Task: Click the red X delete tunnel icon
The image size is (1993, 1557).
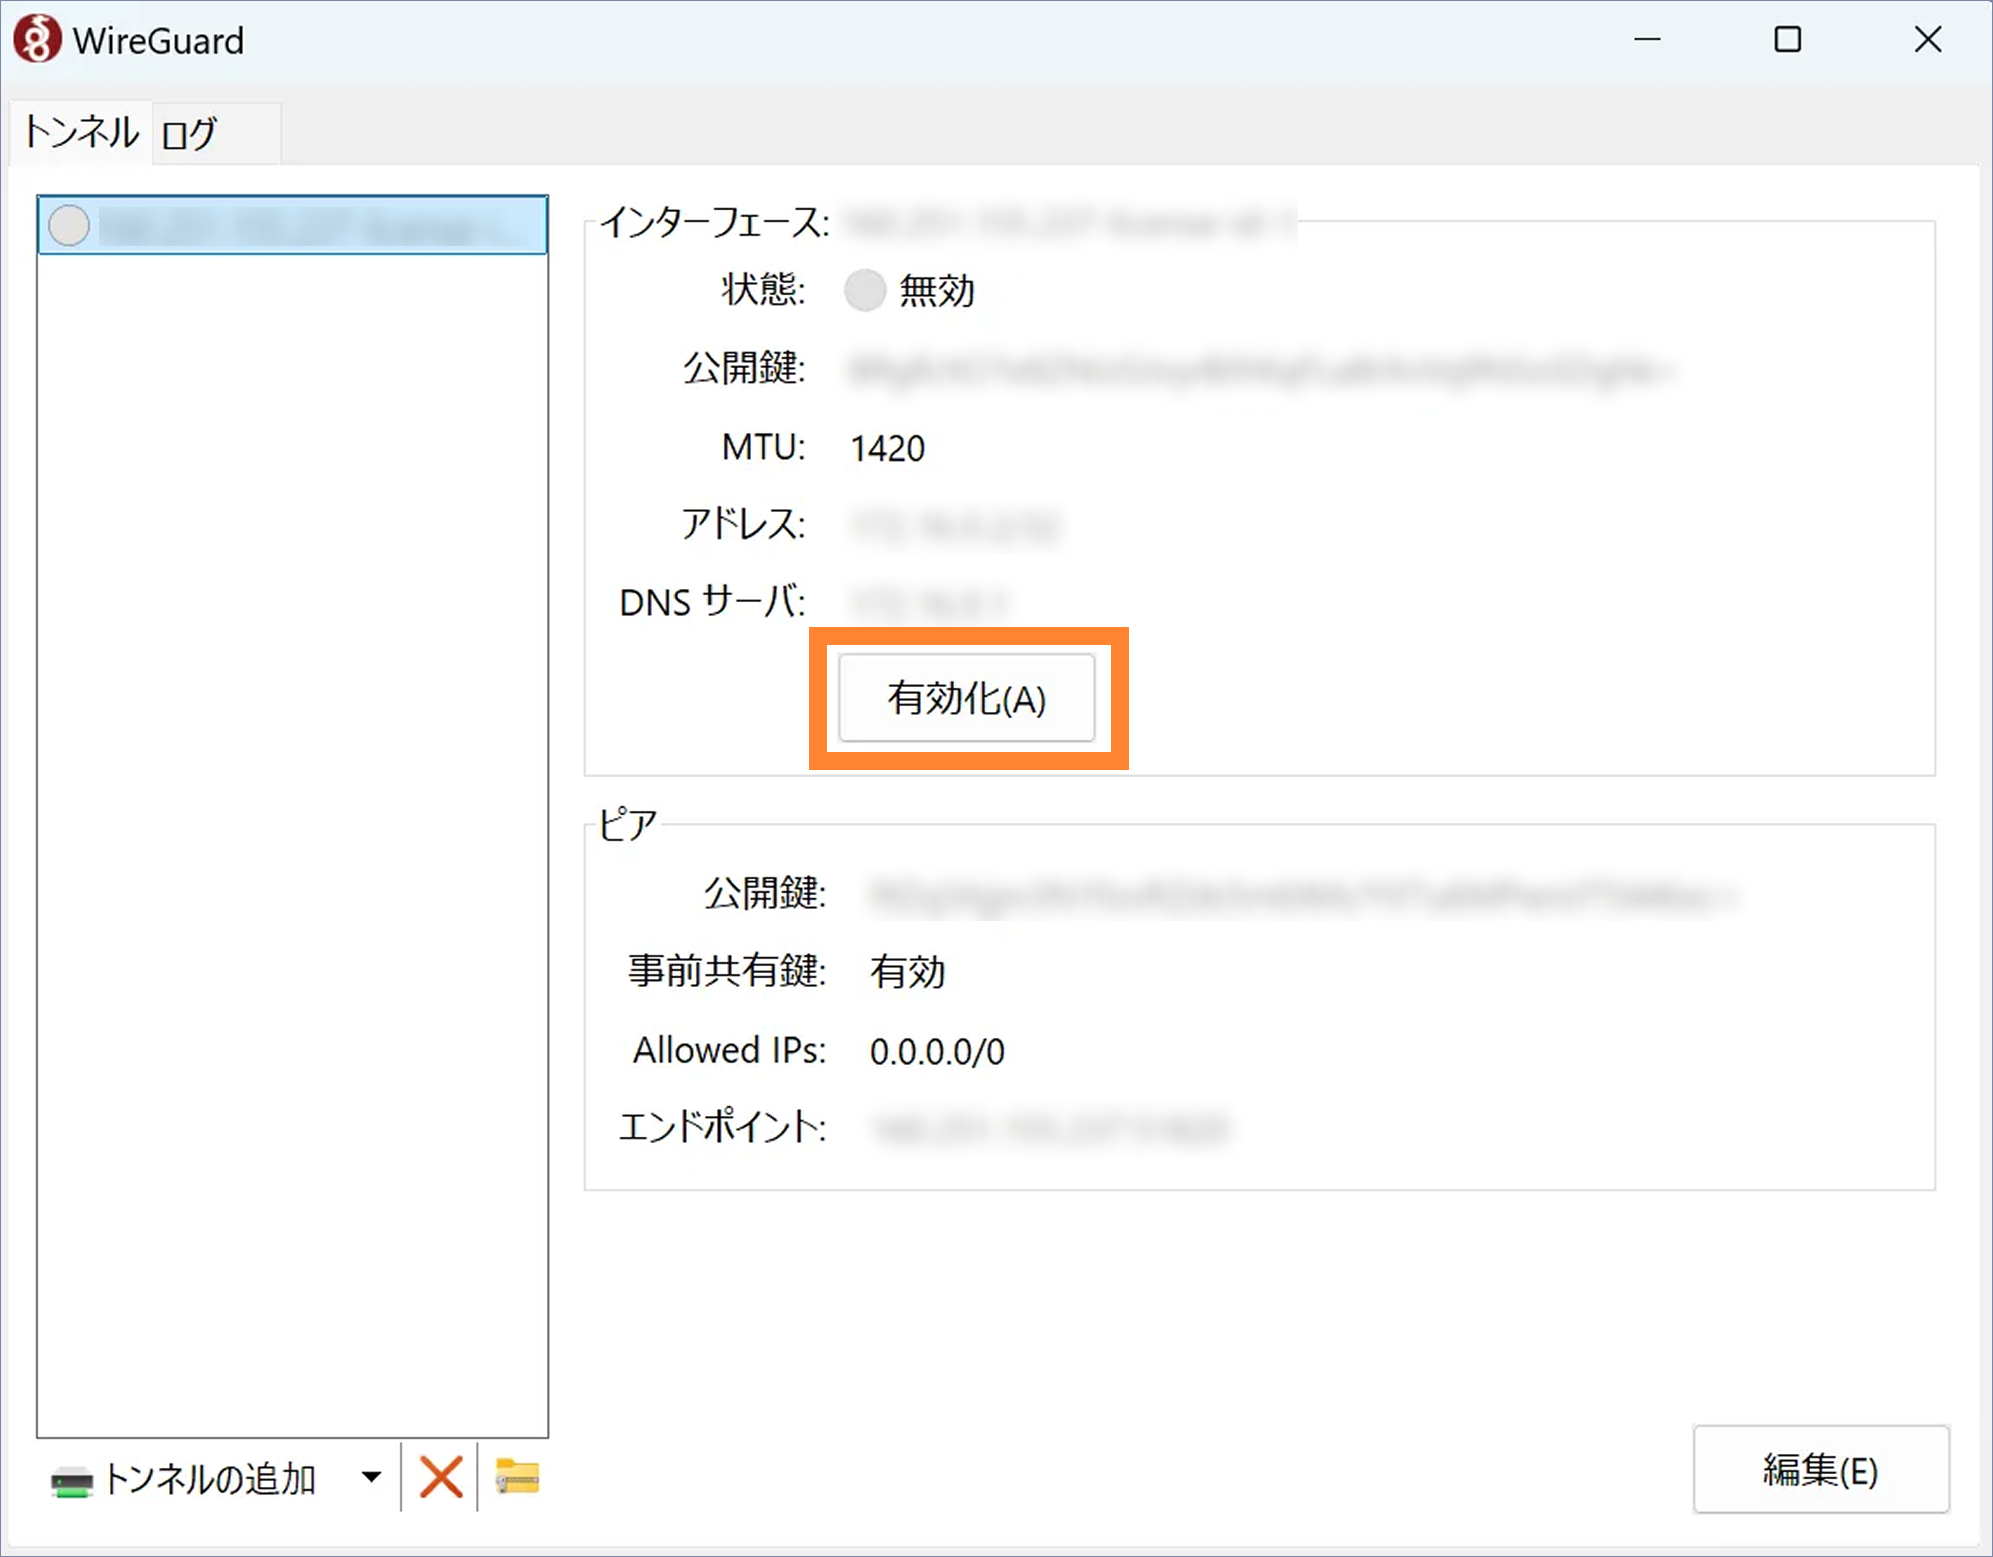Action: click(x=440, y=1477)
